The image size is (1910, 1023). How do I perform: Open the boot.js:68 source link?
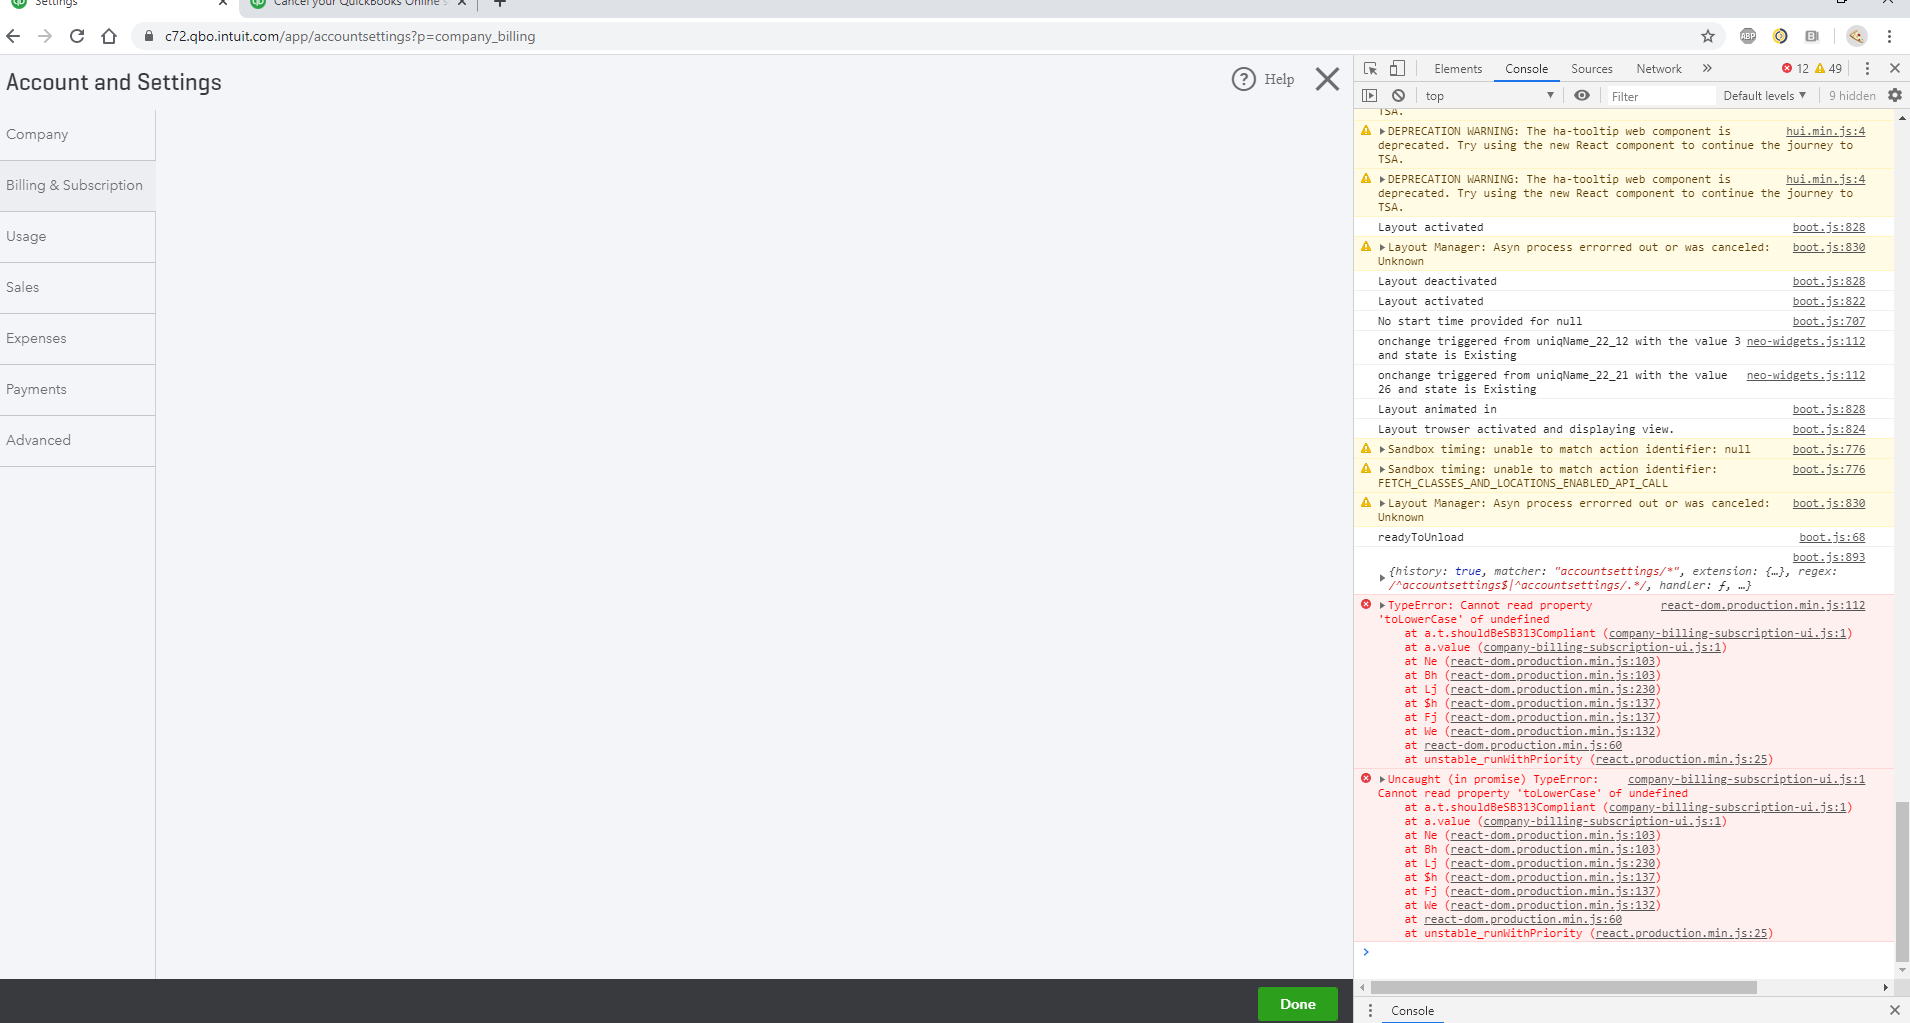click(1832, 538)
